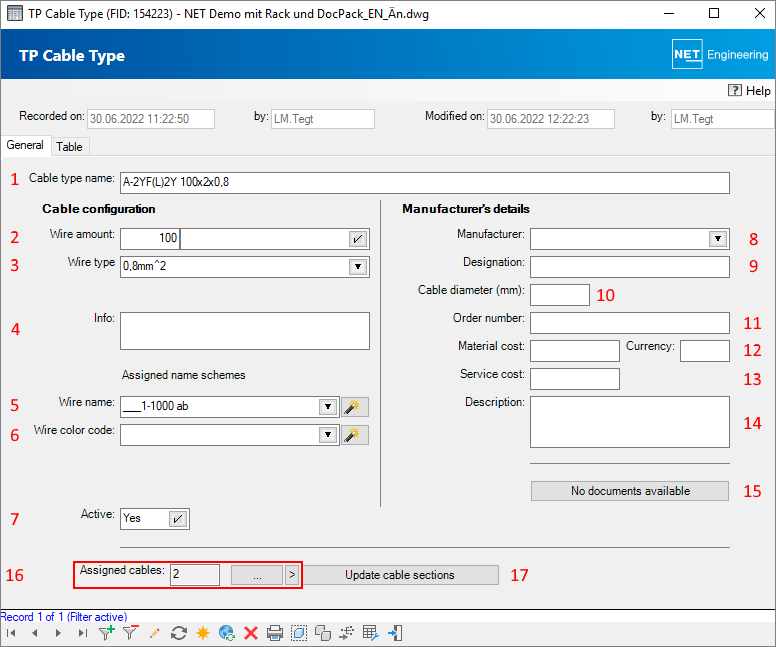The height and width of the screenshot is (647, 776).
Task: Click the table with wrench icon
Action: click(371, 633)
